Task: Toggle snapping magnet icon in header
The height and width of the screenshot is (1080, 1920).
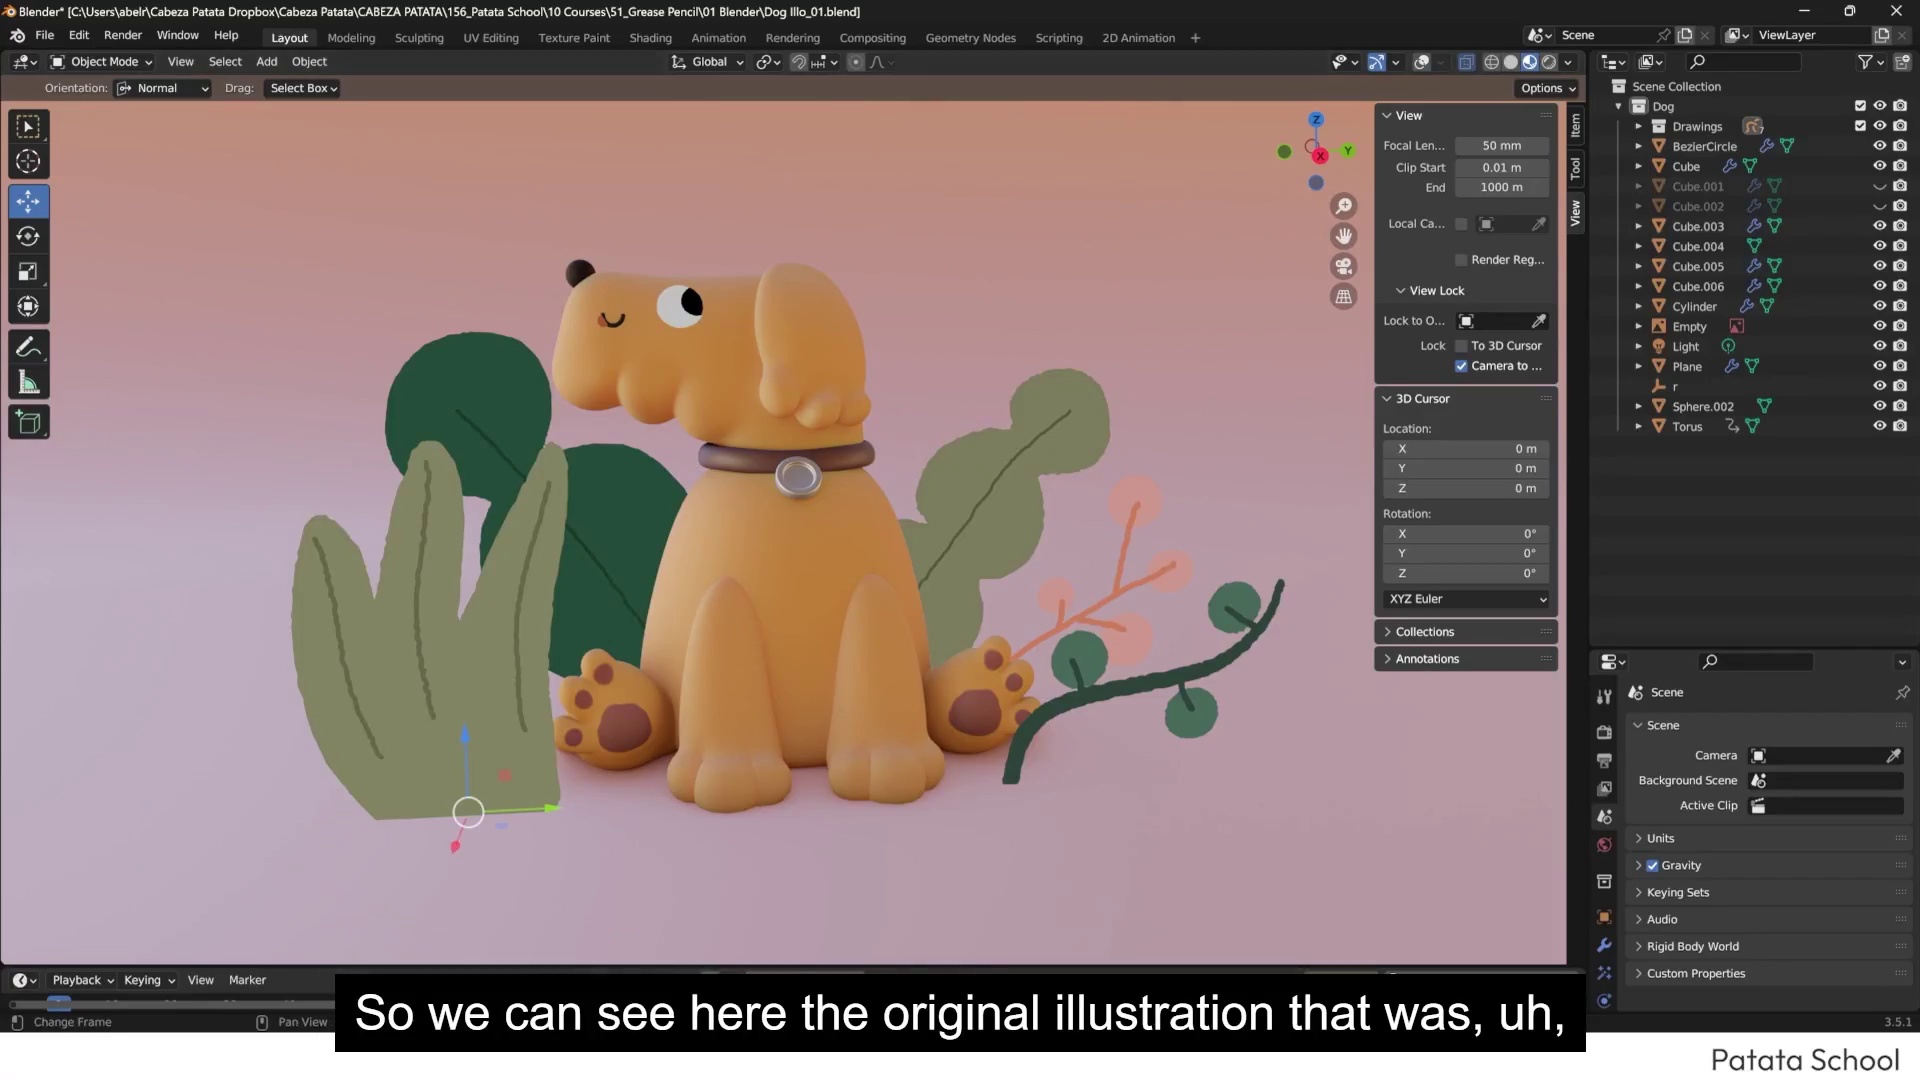Action: tap(798, 62)
